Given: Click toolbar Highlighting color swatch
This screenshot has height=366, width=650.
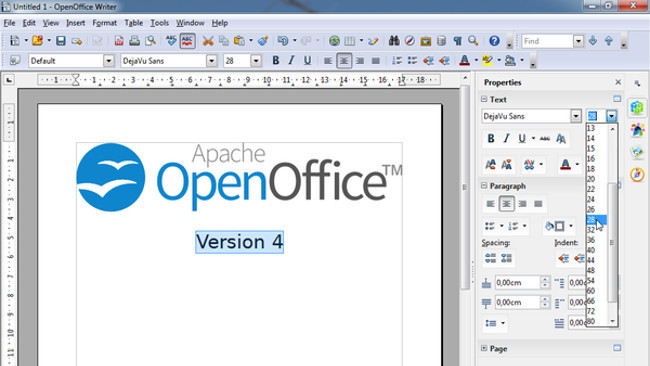Looking at the screenshot, I should tap(488, 61).
